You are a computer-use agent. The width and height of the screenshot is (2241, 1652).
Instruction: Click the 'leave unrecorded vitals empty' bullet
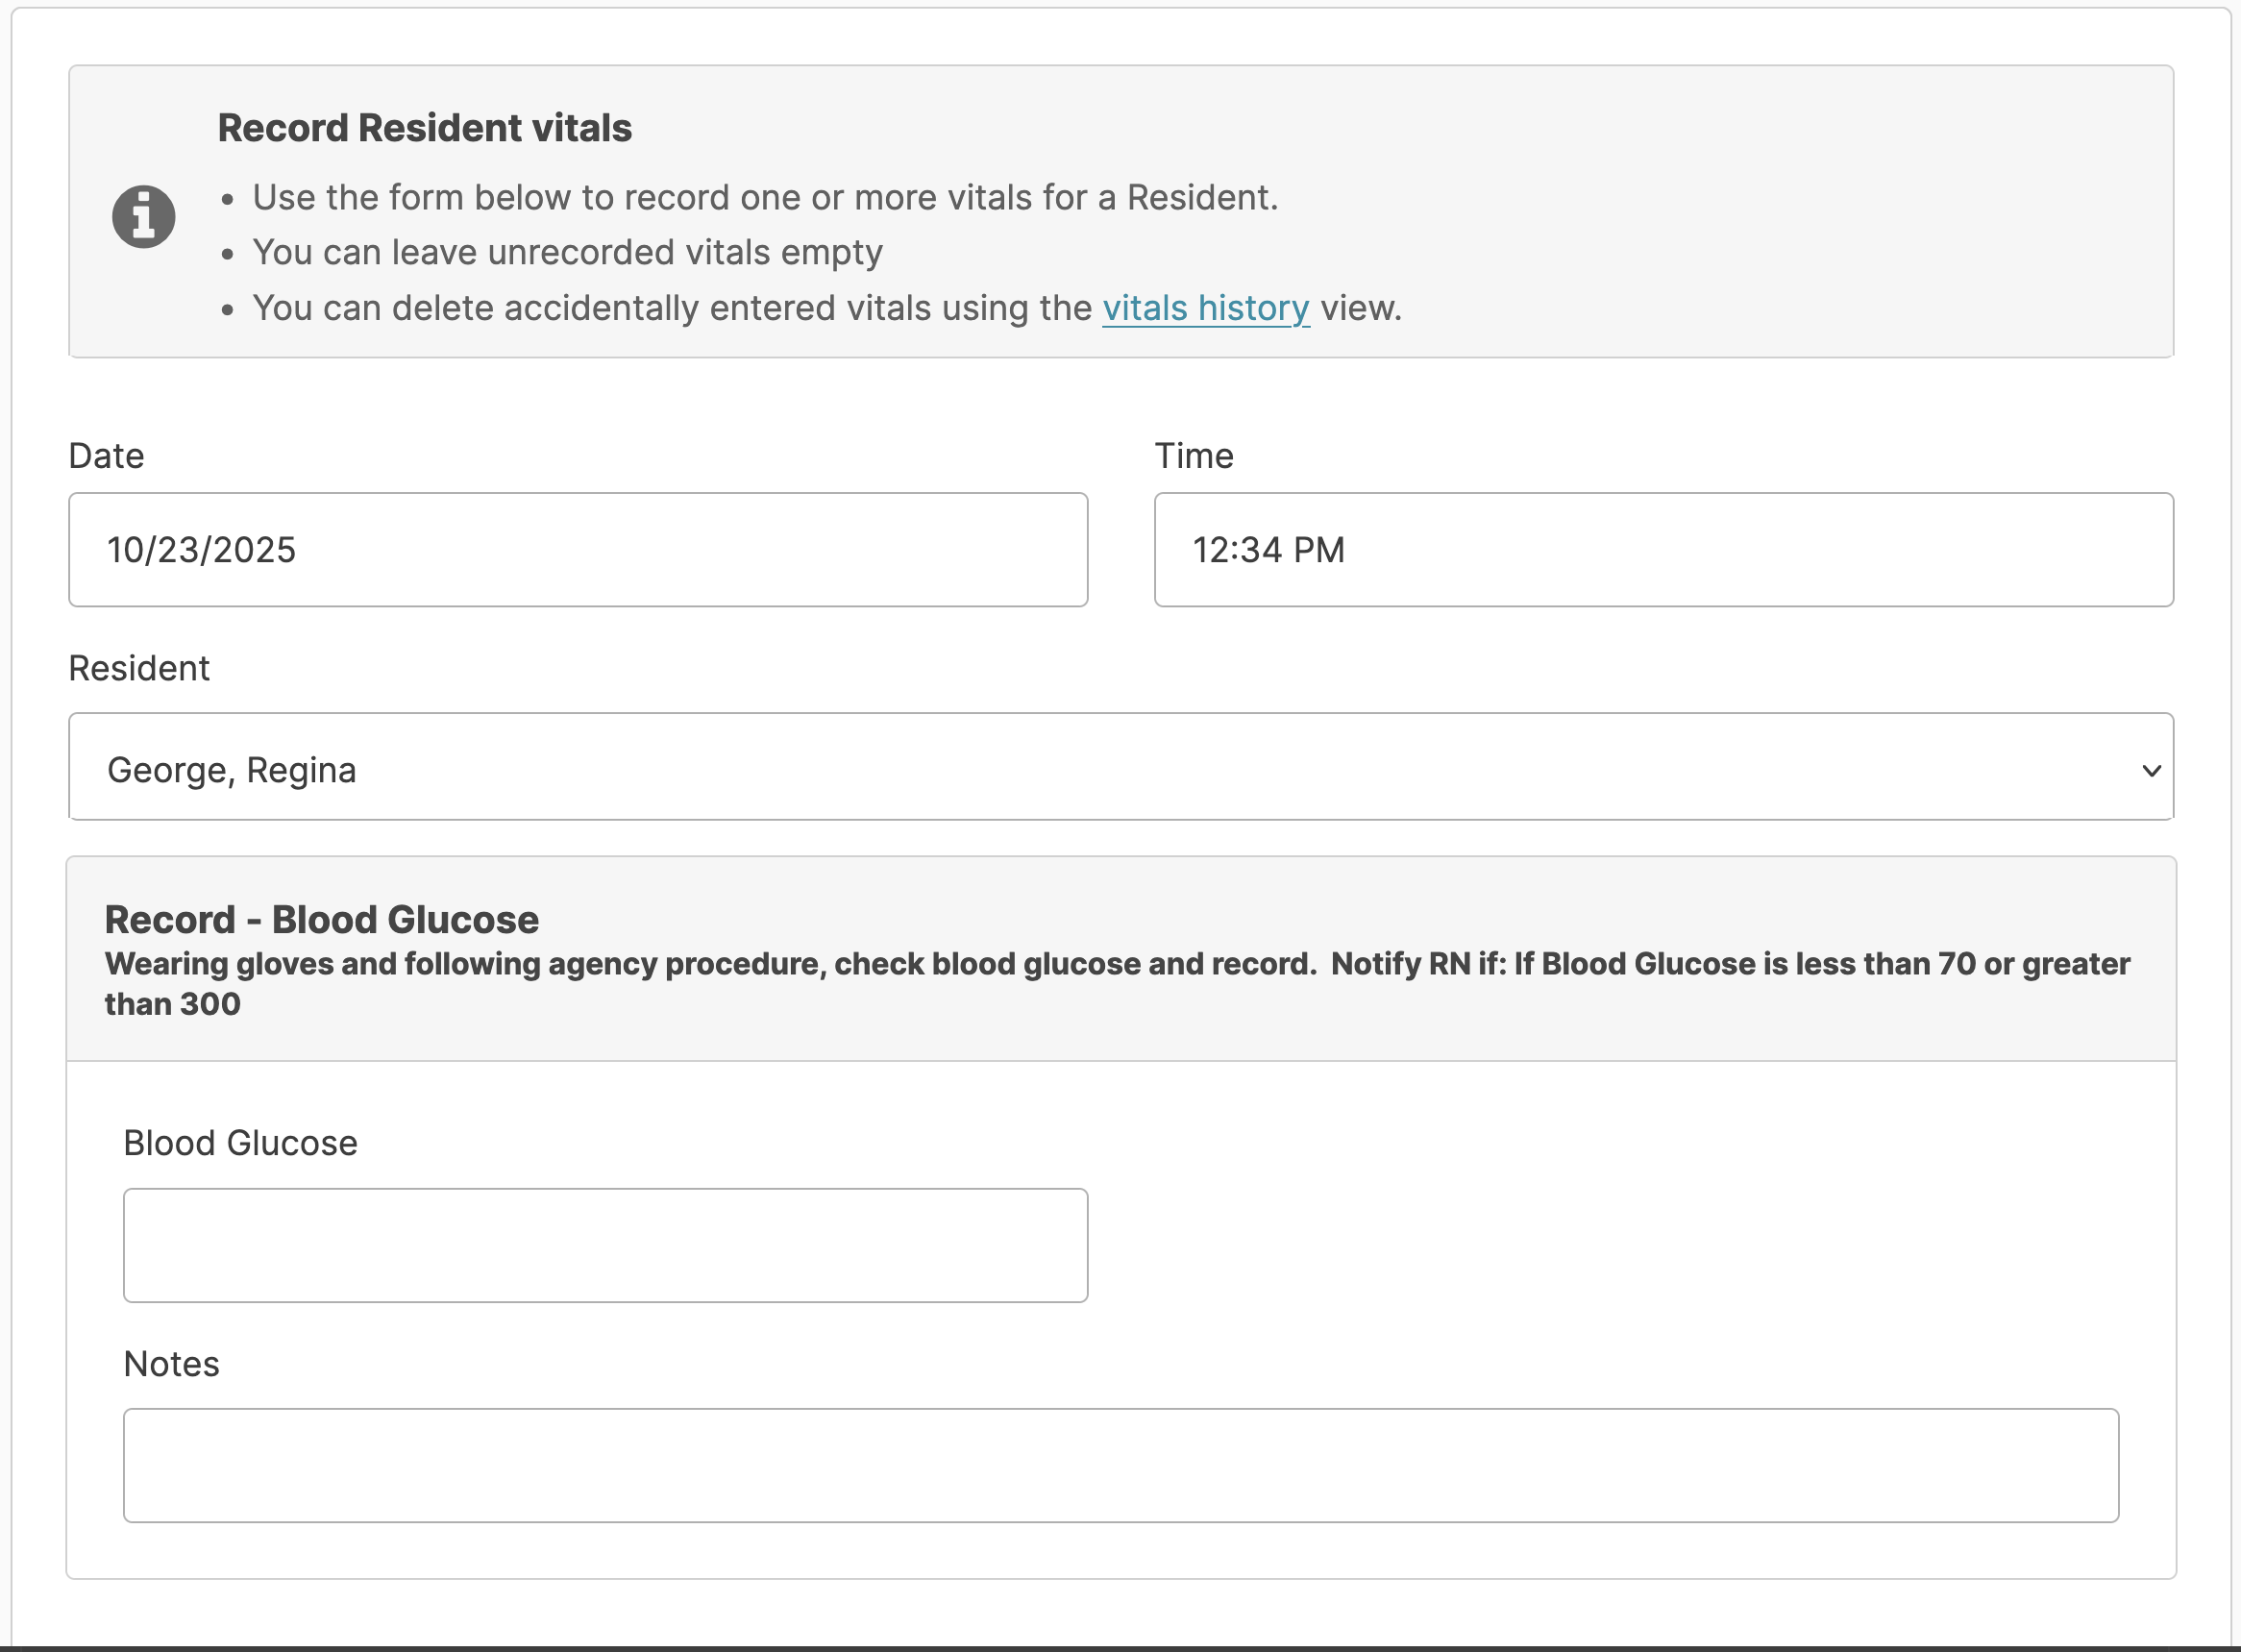(x=567, y=252)
